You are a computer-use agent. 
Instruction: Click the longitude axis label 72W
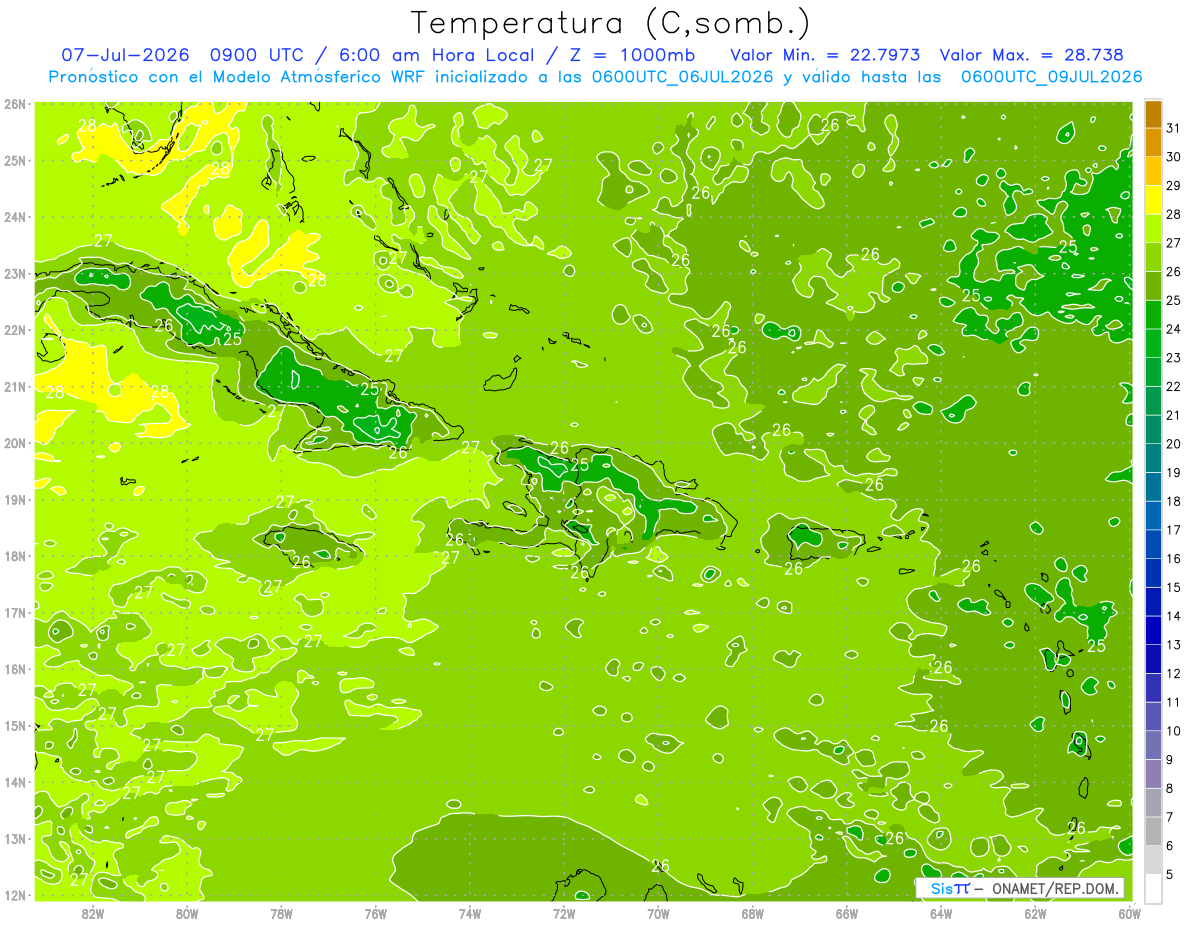point(564,913)
